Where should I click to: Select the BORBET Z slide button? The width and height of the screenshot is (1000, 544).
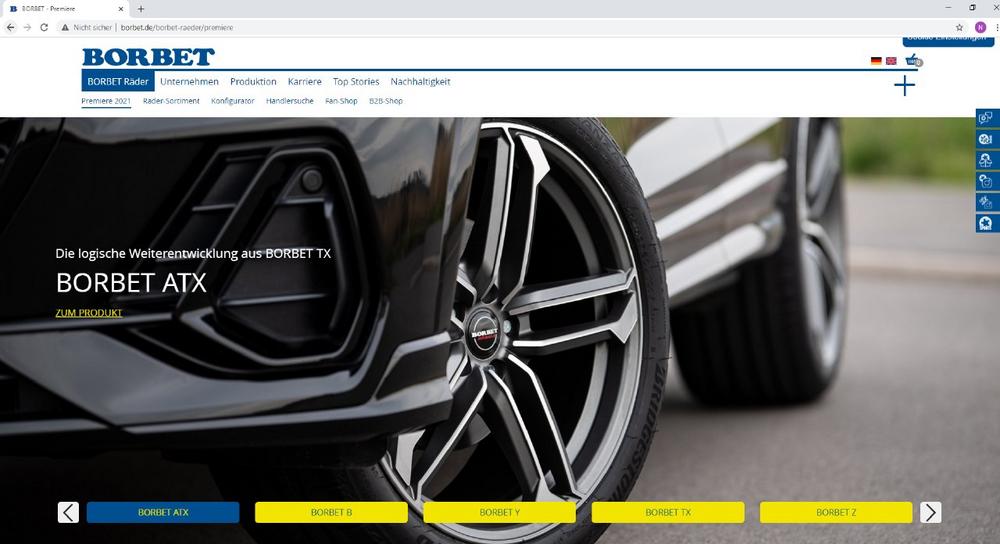(x=836, y=512)
